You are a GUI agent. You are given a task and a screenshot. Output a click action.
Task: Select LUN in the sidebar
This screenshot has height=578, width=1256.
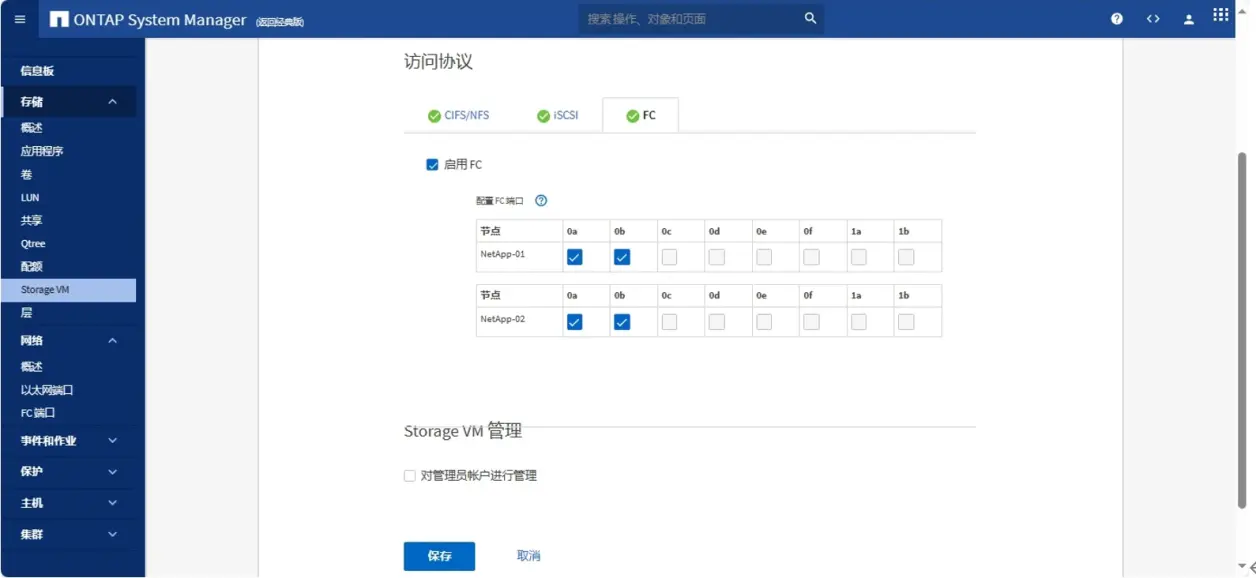pyautogui.click(x=30, y=198)
